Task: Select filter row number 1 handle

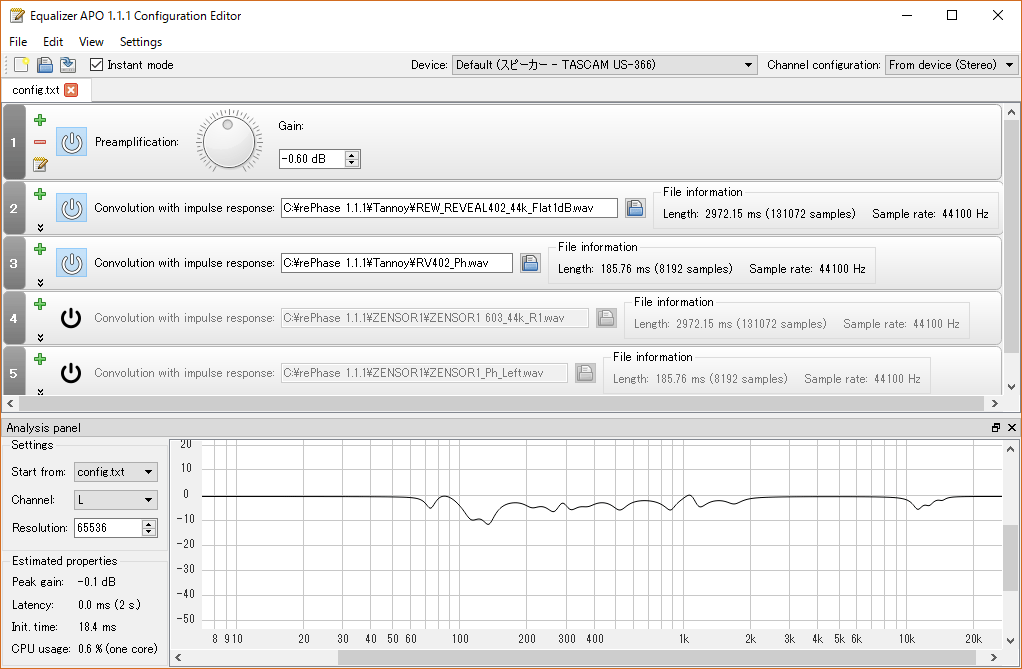Action: [x=14, y=142]
